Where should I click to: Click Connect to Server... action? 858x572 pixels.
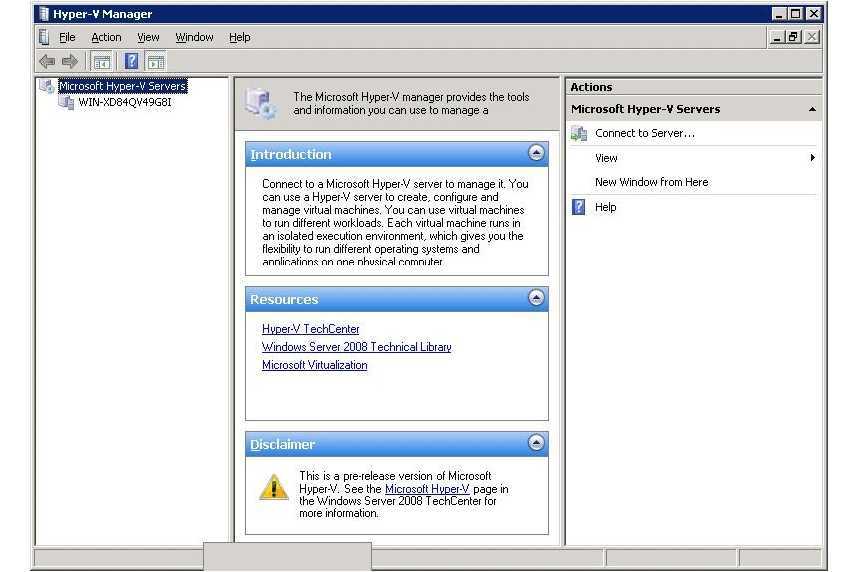(x=645, y=133)
